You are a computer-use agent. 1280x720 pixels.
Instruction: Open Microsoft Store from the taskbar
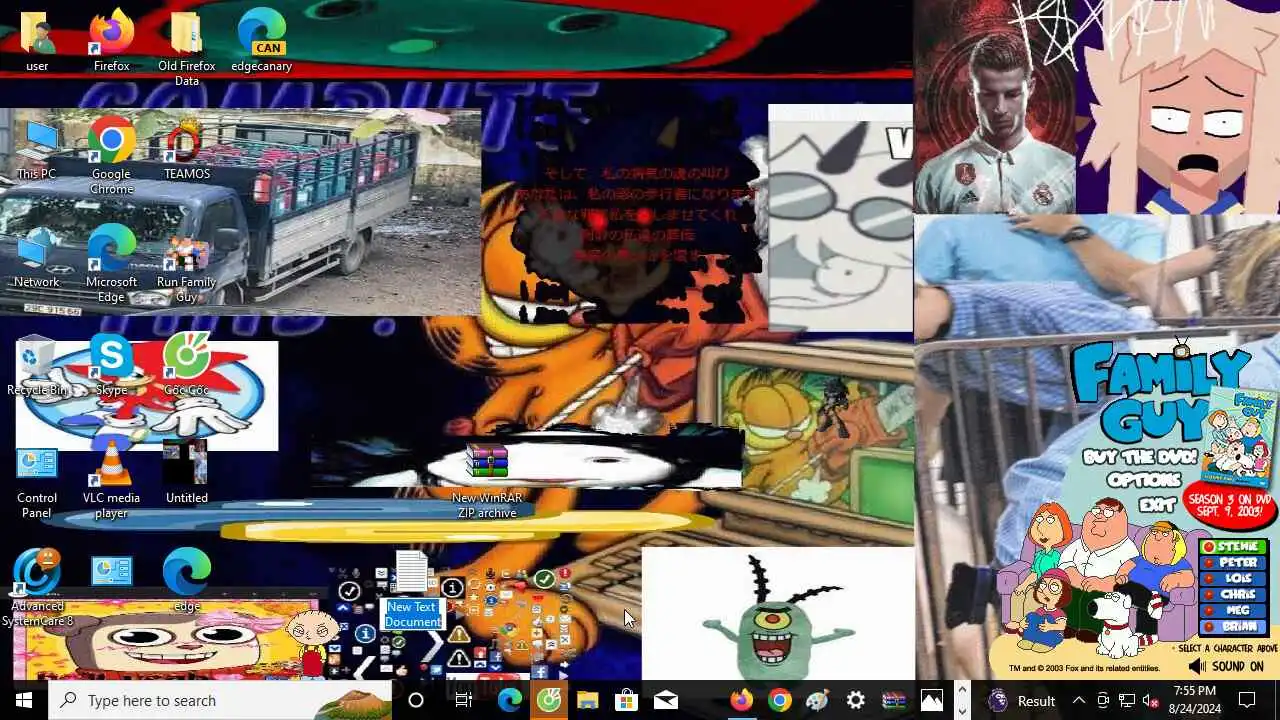626,700
